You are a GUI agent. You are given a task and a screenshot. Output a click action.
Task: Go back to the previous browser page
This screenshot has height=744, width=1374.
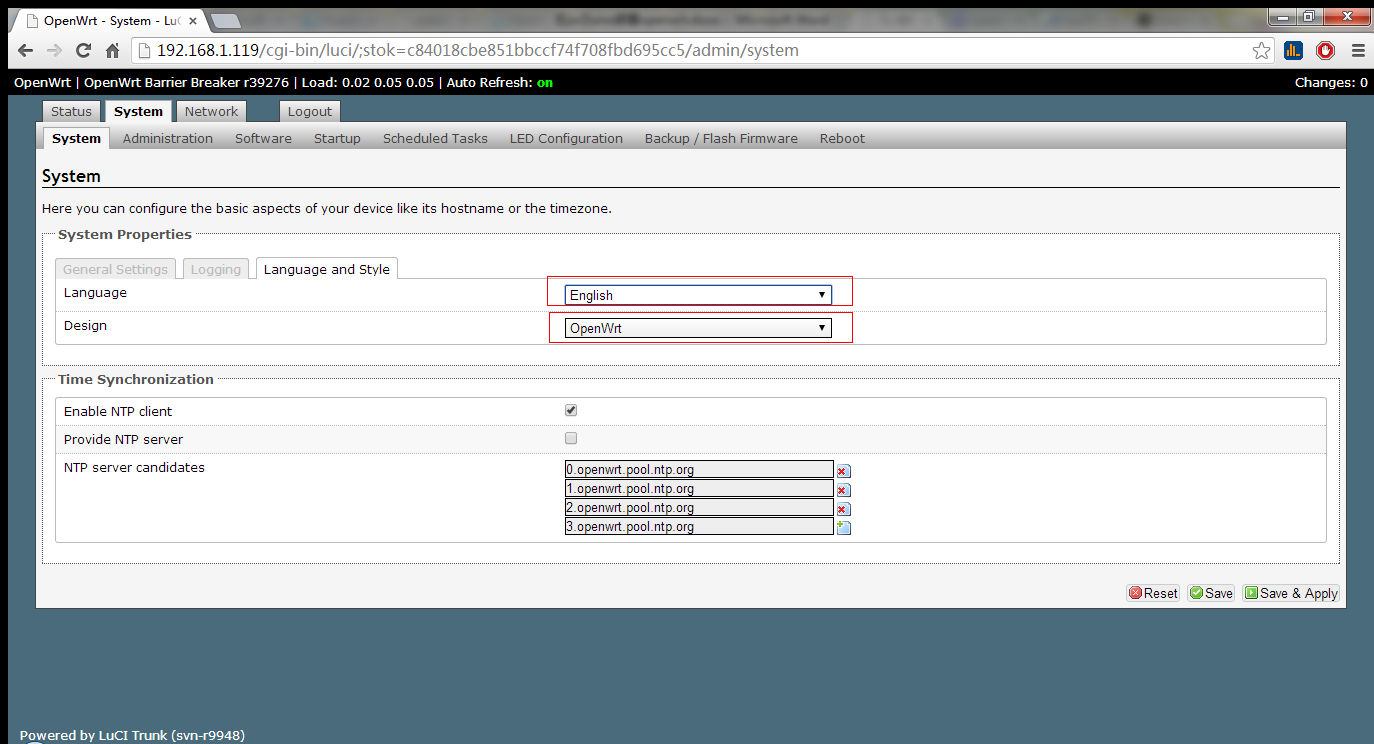pyautogui.click(x=25, y=50)
